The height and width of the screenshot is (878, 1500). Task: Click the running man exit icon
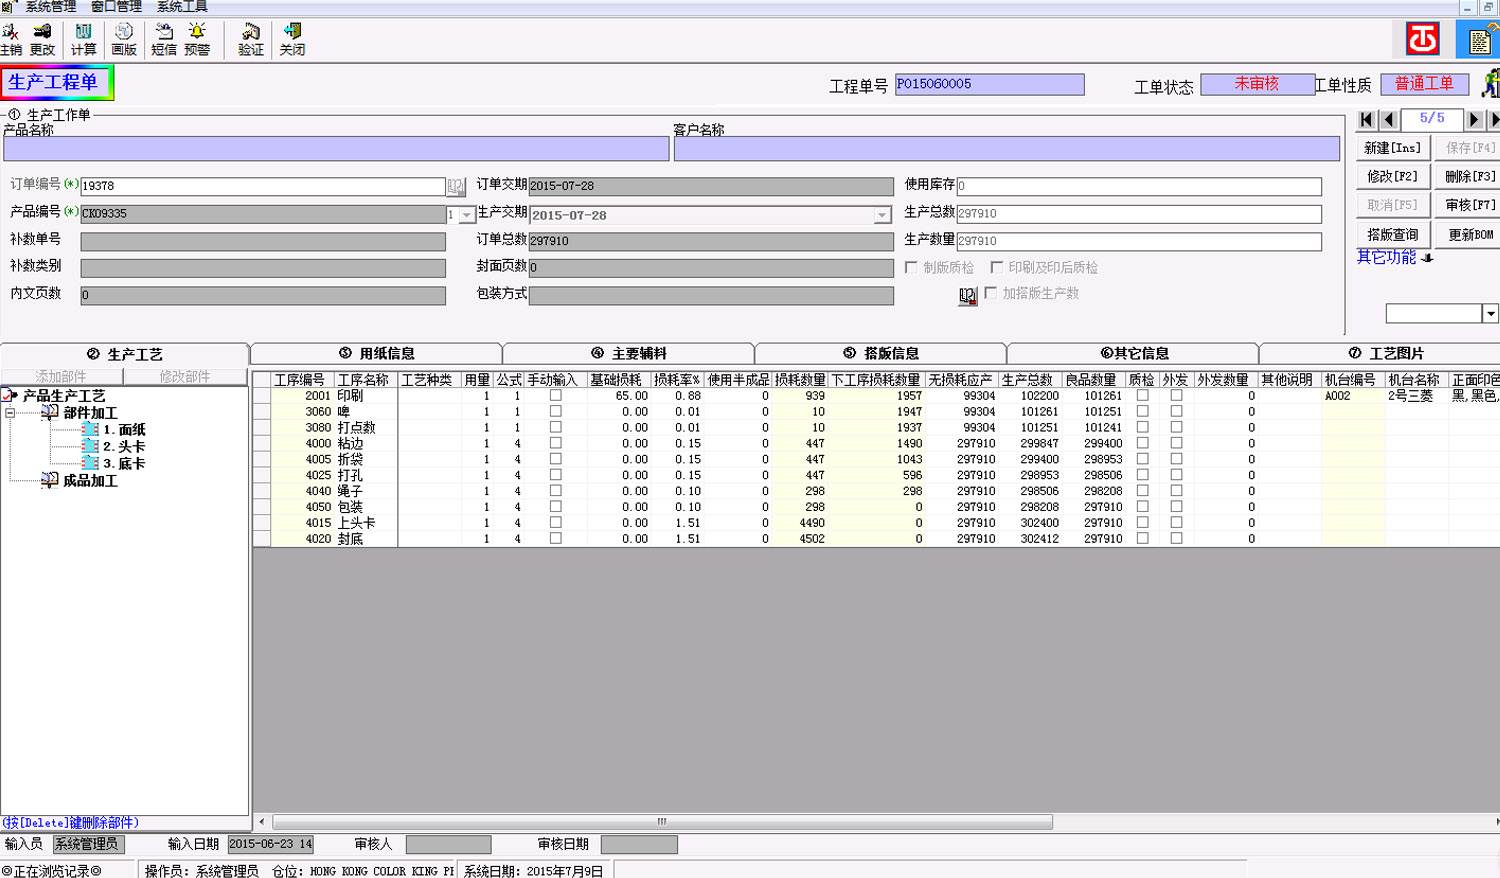coord(1491,84)
